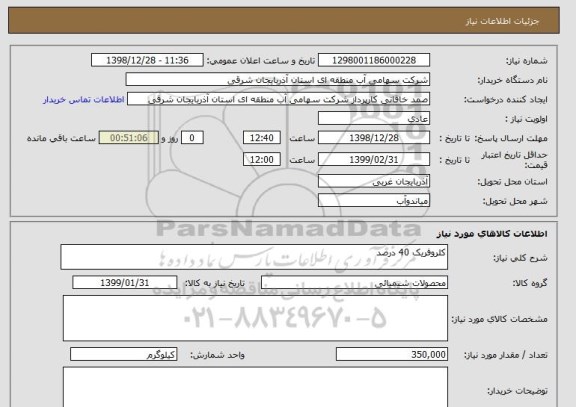
Task: Click the گروه کالا field محصولات شیمیایی
Action: [x=354, y=282]
